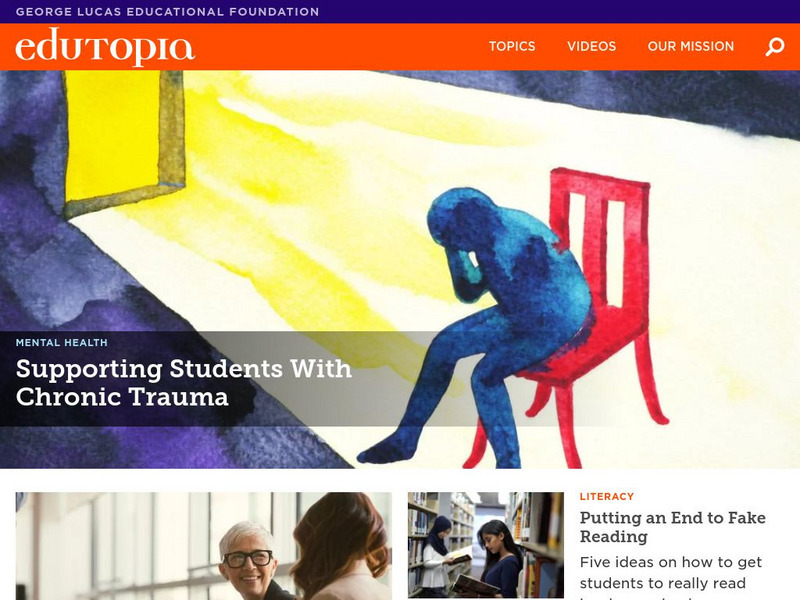This screenshot has height=600, width=800.
Task: Click the orange navigation bar background
Action: [x=337, y=47]
